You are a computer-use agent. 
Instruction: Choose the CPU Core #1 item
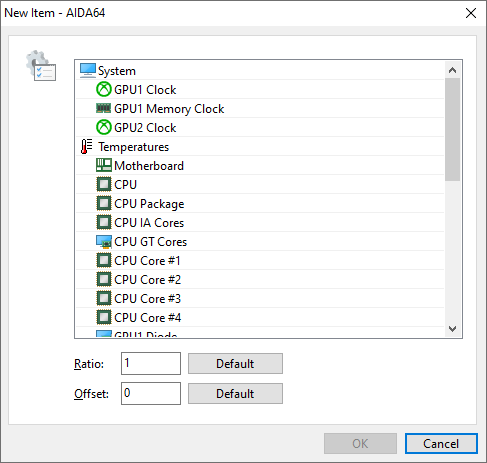point(260,260)
